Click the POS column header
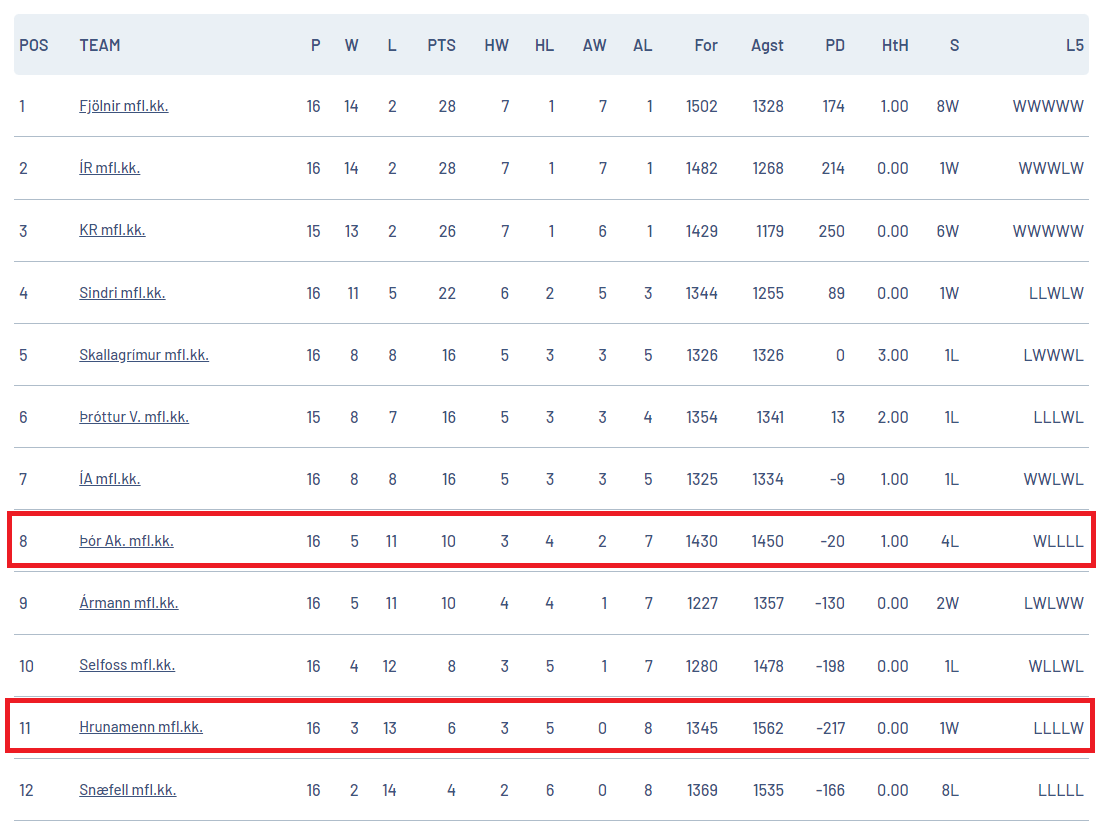Screen dimensions: 1103x834 (34, 46)
